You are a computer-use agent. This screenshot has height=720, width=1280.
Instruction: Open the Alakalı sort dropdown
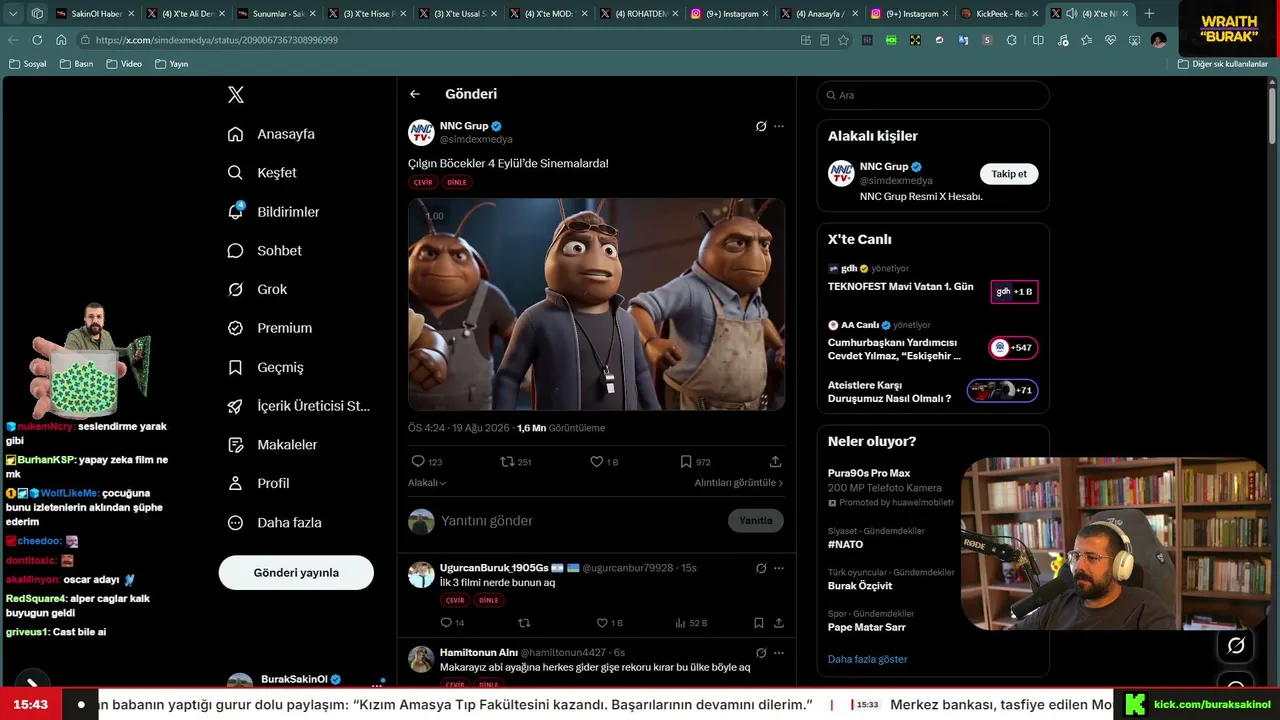click(x=427, y=483)
